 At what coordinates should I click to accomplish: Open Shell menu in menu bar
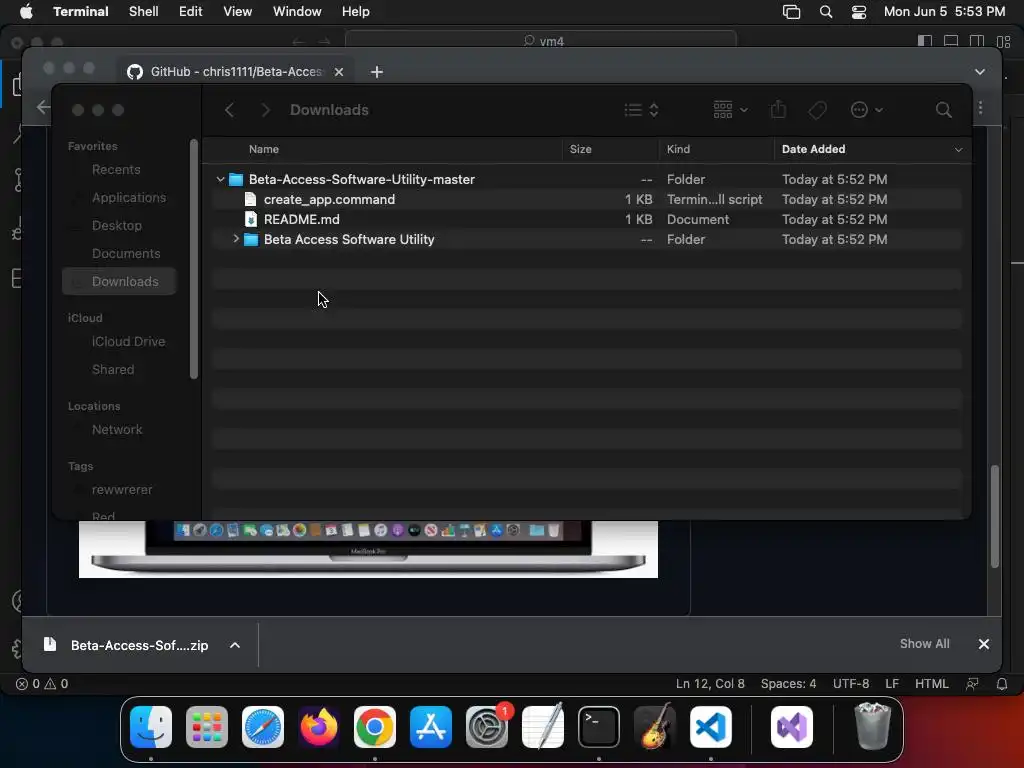coord(143,12)
